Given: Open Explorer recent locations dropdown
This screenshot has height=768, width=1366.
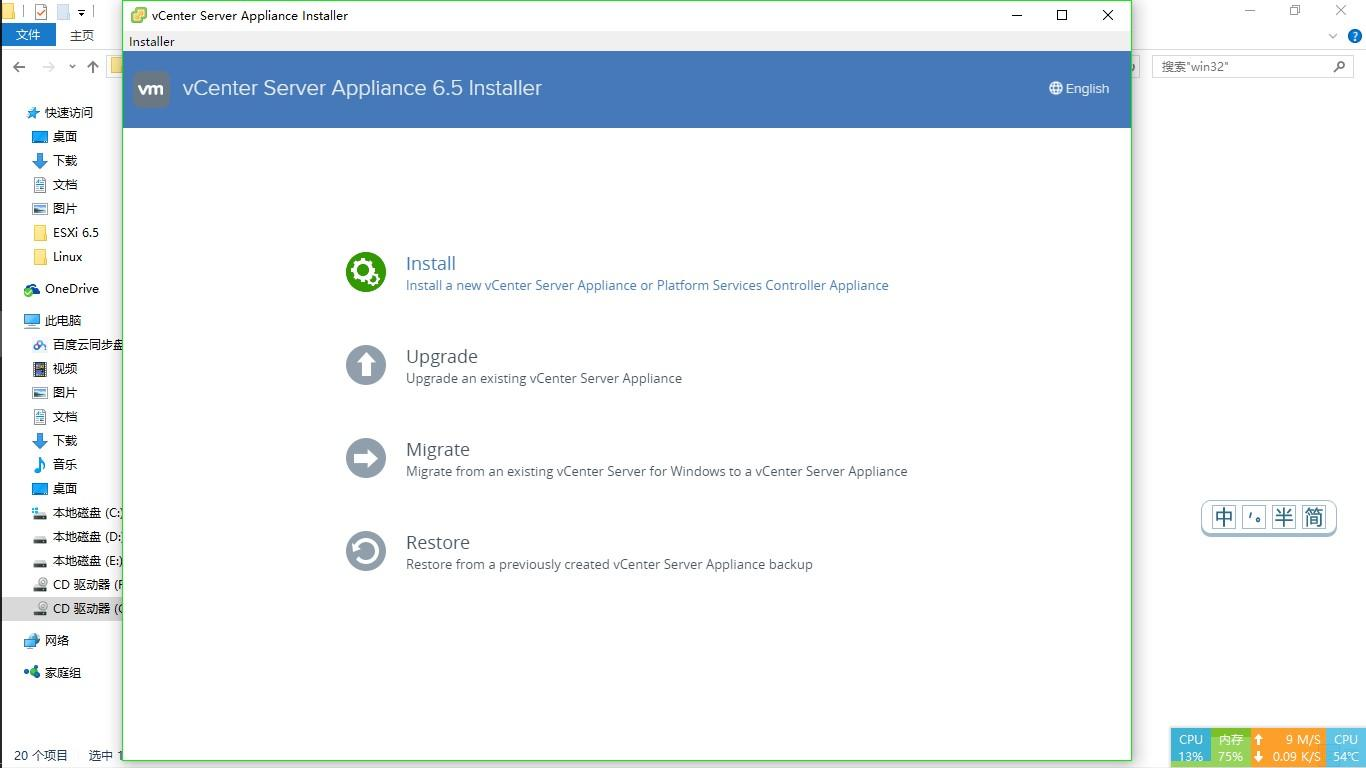Looking at the screenshot, I should [x=72, y=67].
